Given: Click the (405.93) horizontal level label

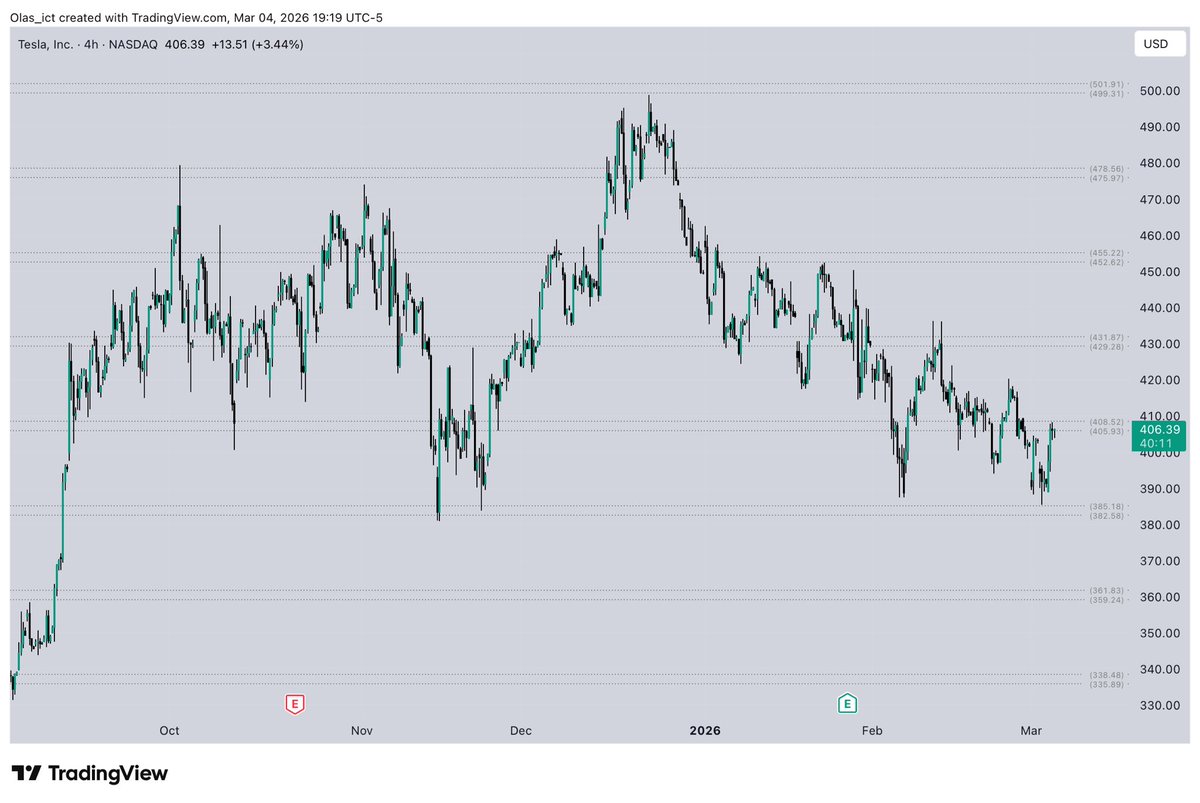Looking at the screenshot, I should click(x=1107, y=431).
